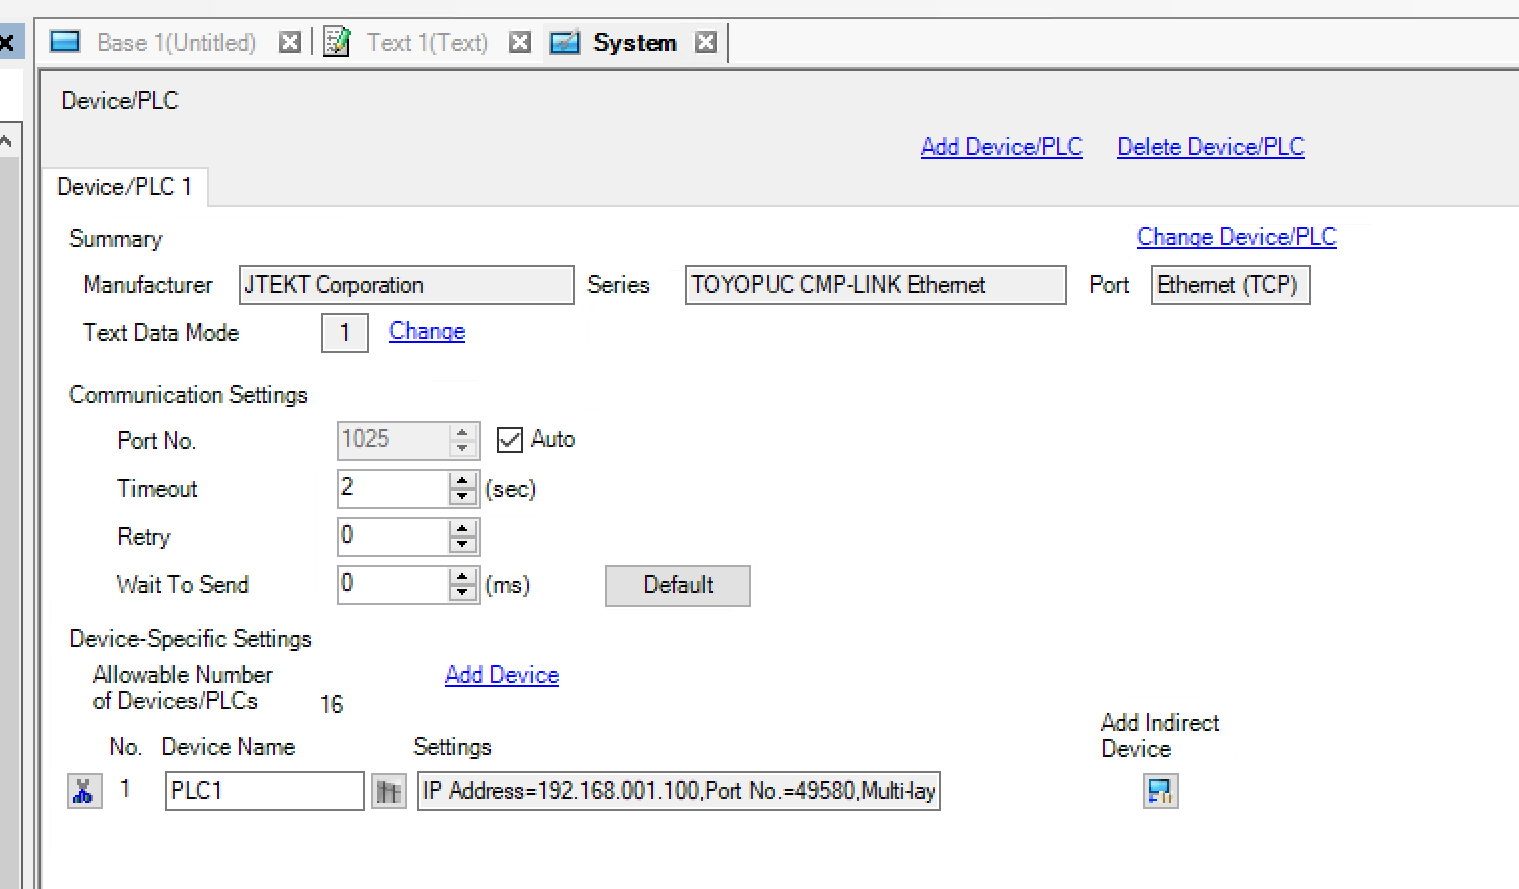Viewport: 1519px width, 889px height.
Task: Click the Text 1 tab notepad icon
Action: 337,43
